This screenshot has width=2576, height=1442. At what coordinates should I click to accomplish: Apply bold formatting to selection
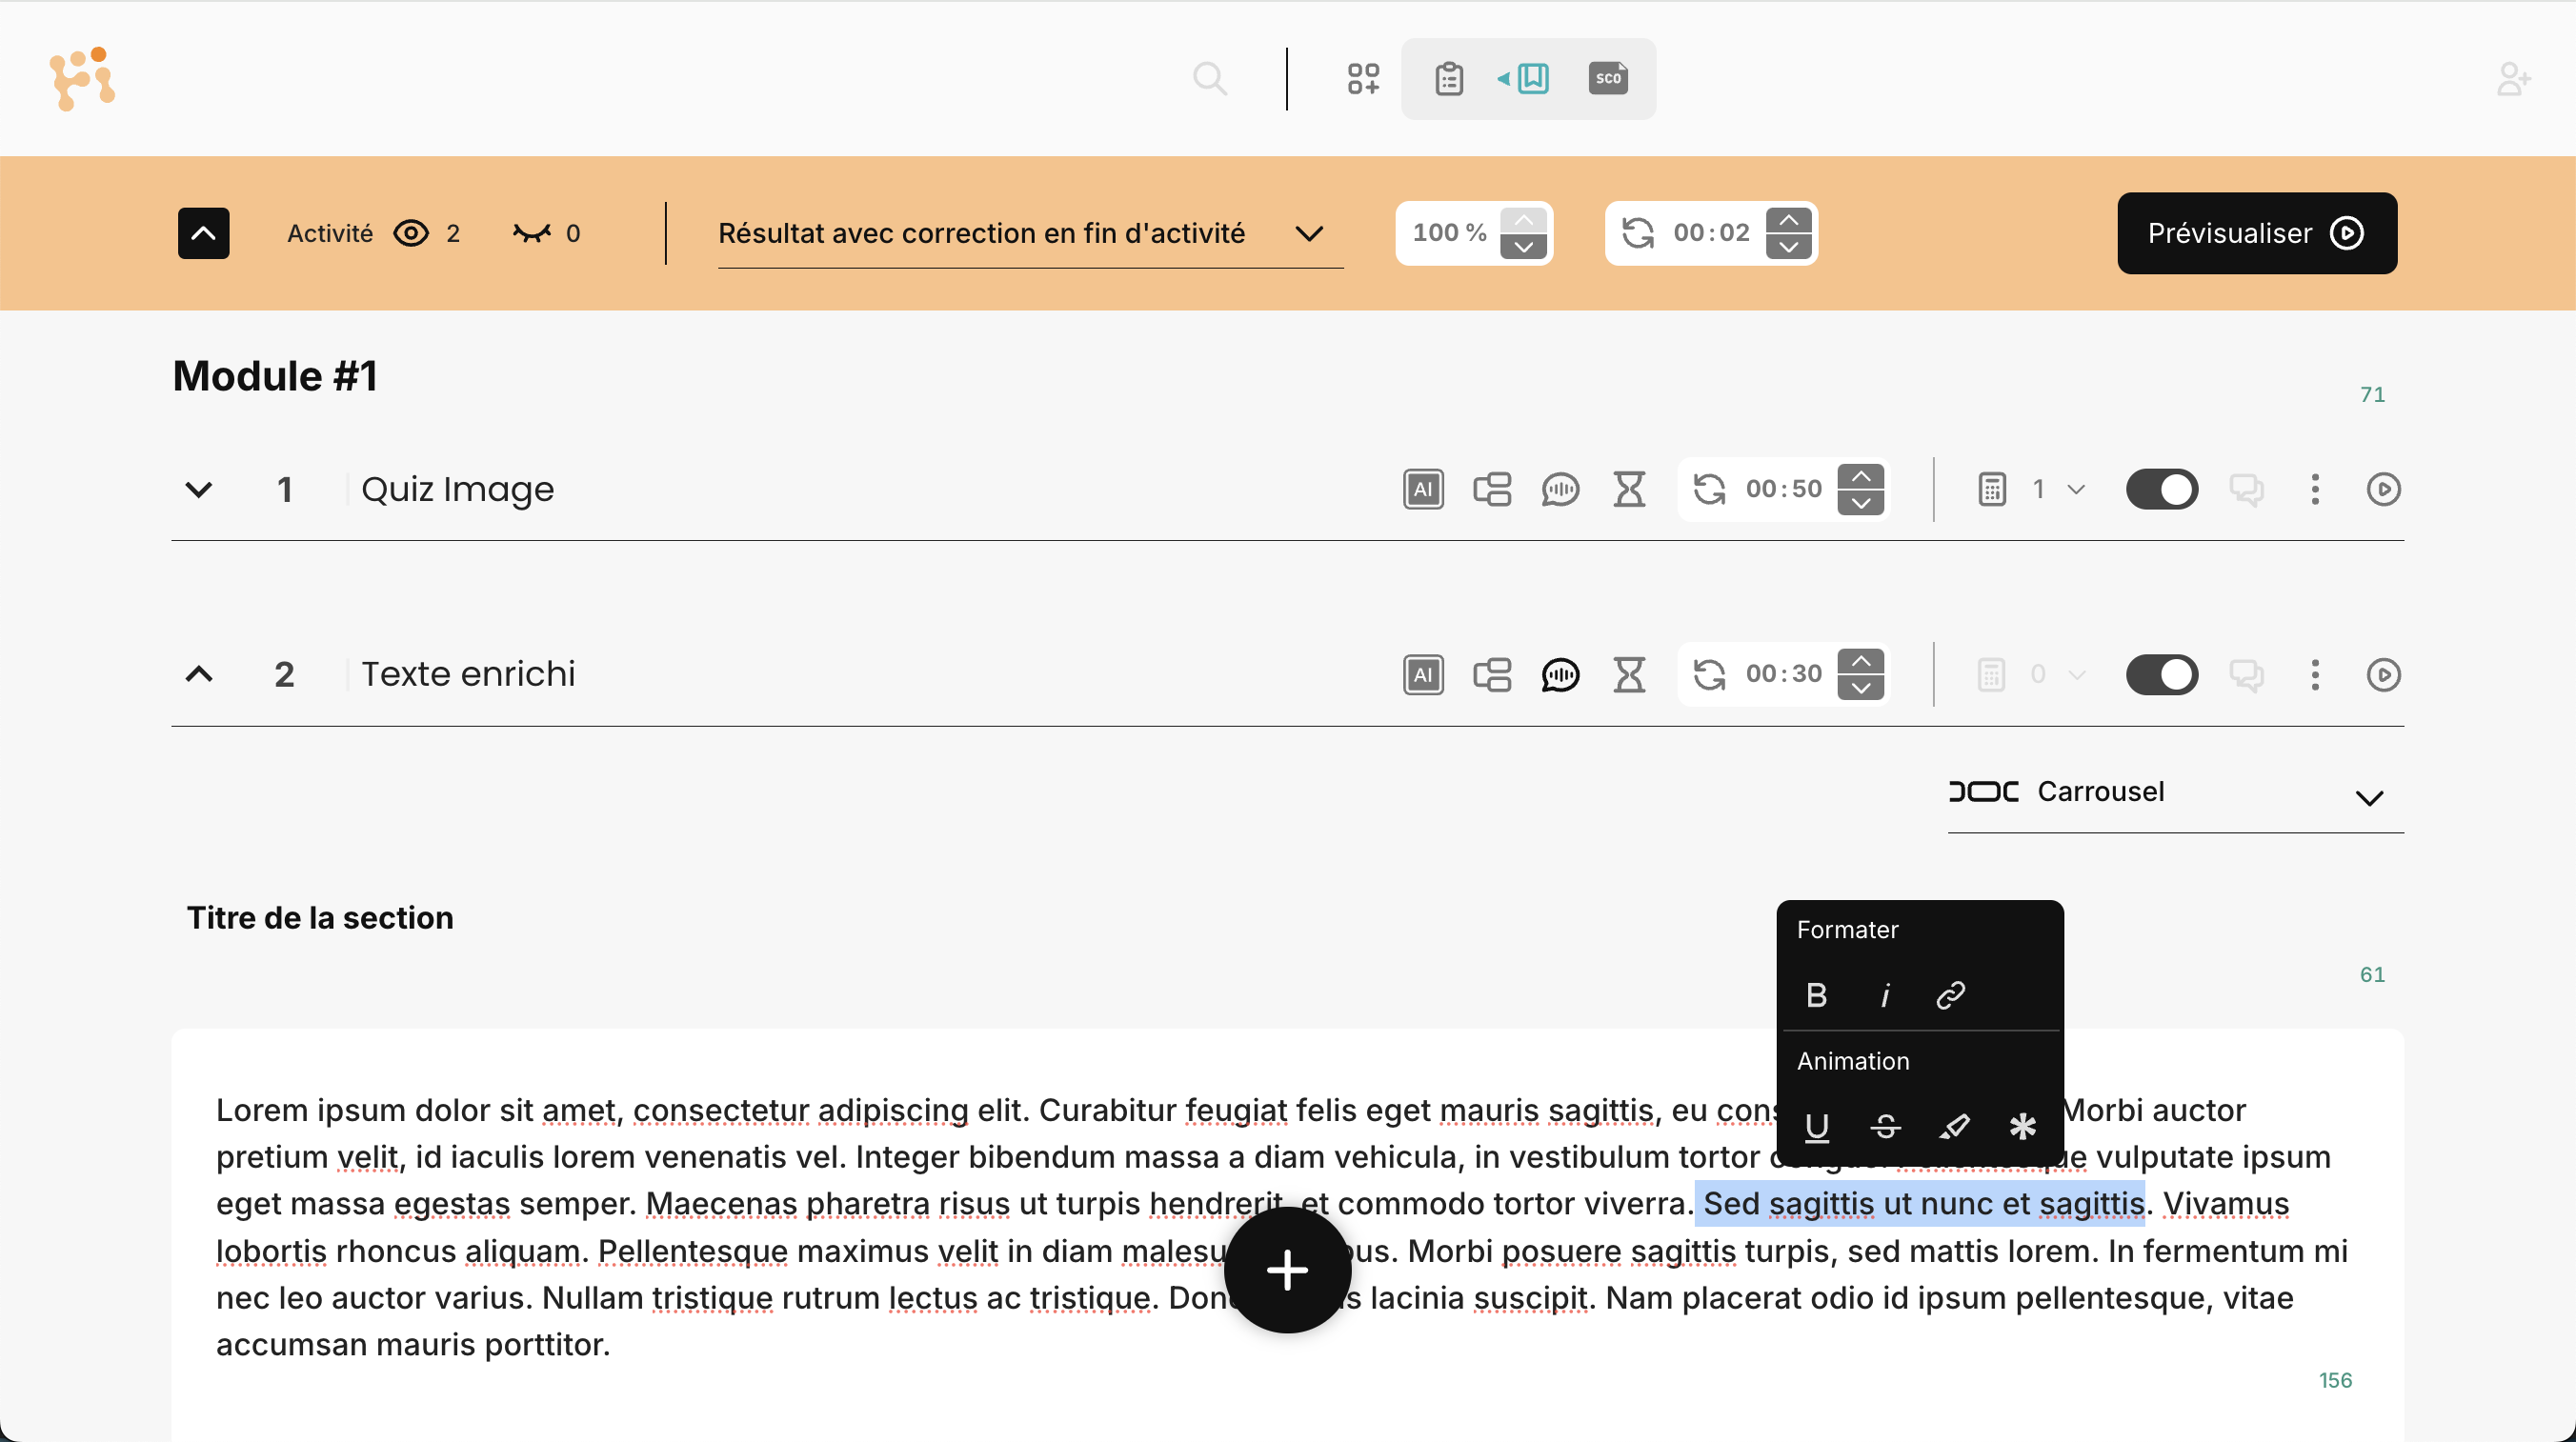point(1817,995)
